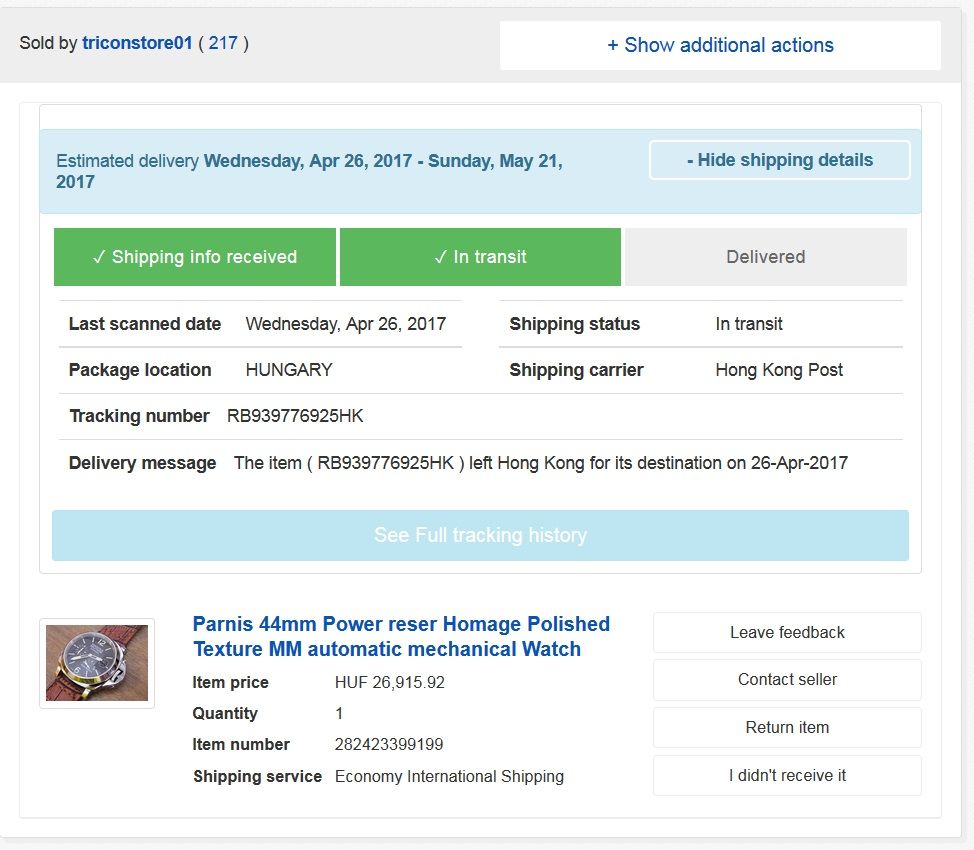The image size is (974, 850).
Task: Click the delivery message text
Action: click(540, 463)
